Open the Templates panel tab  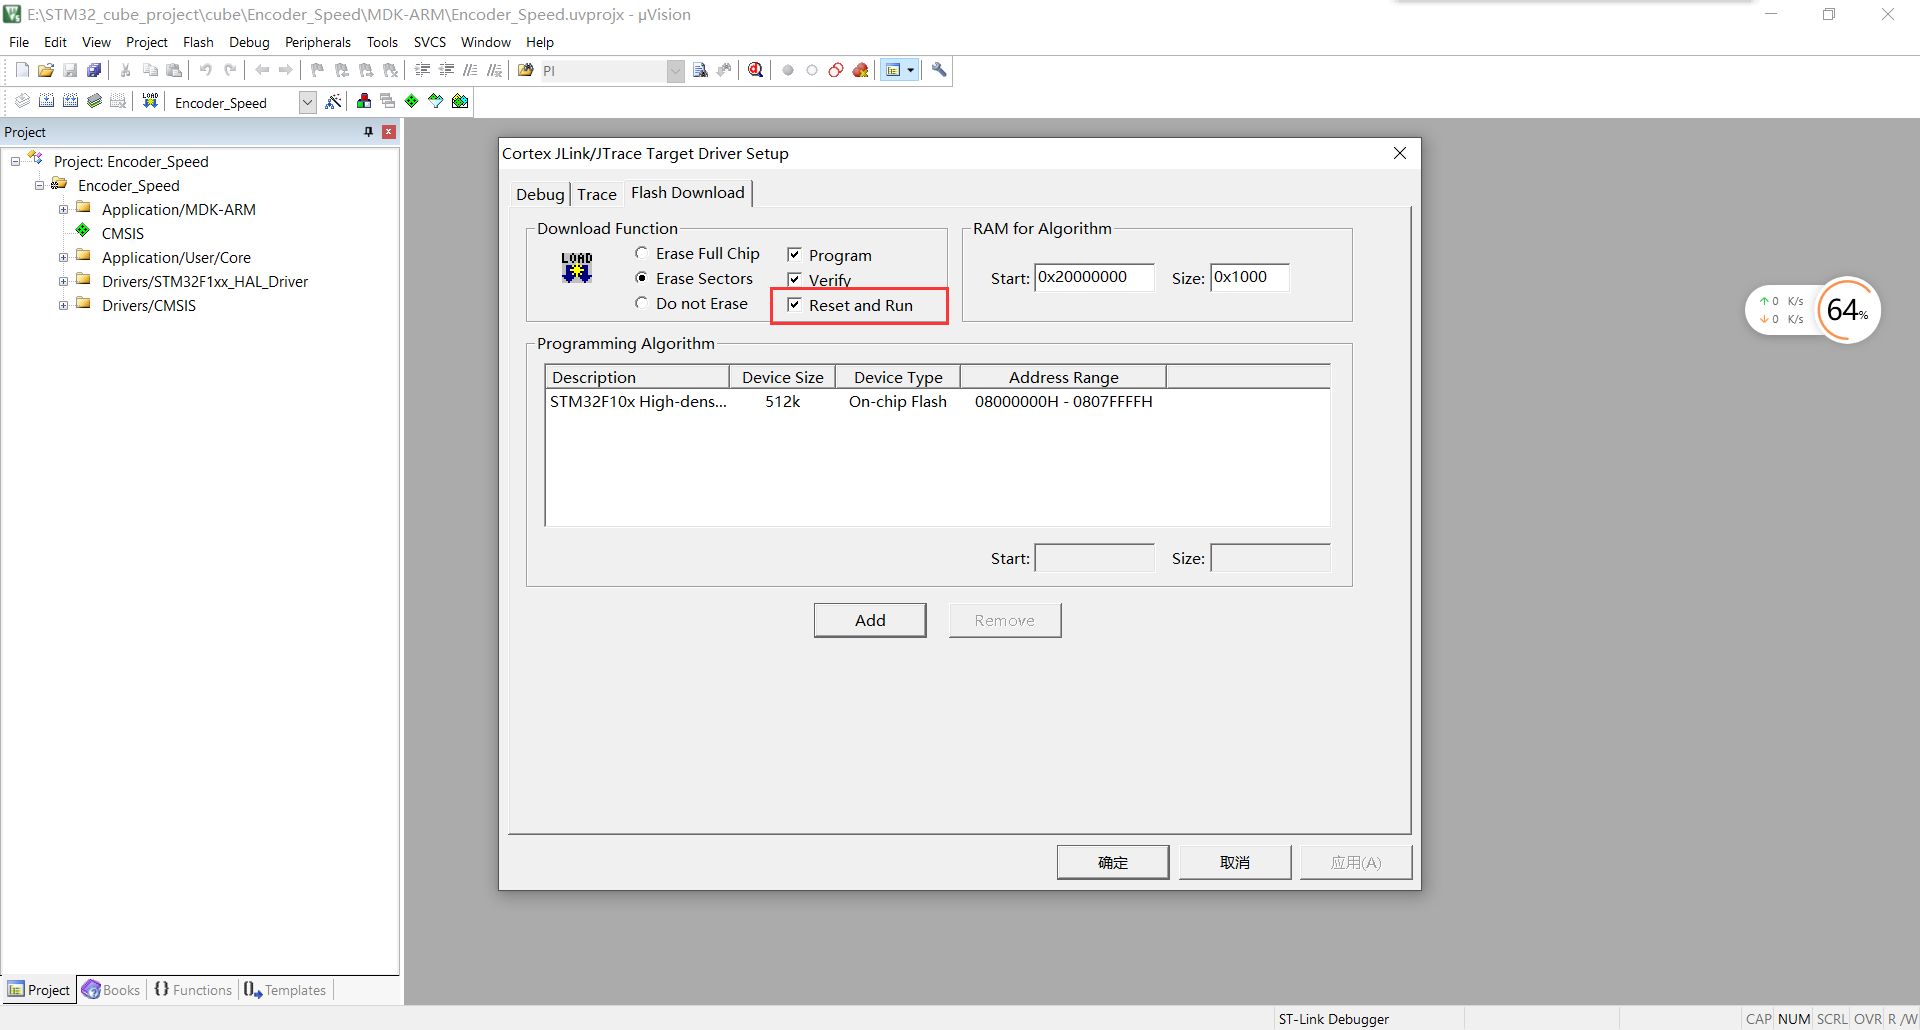(285, 990)
